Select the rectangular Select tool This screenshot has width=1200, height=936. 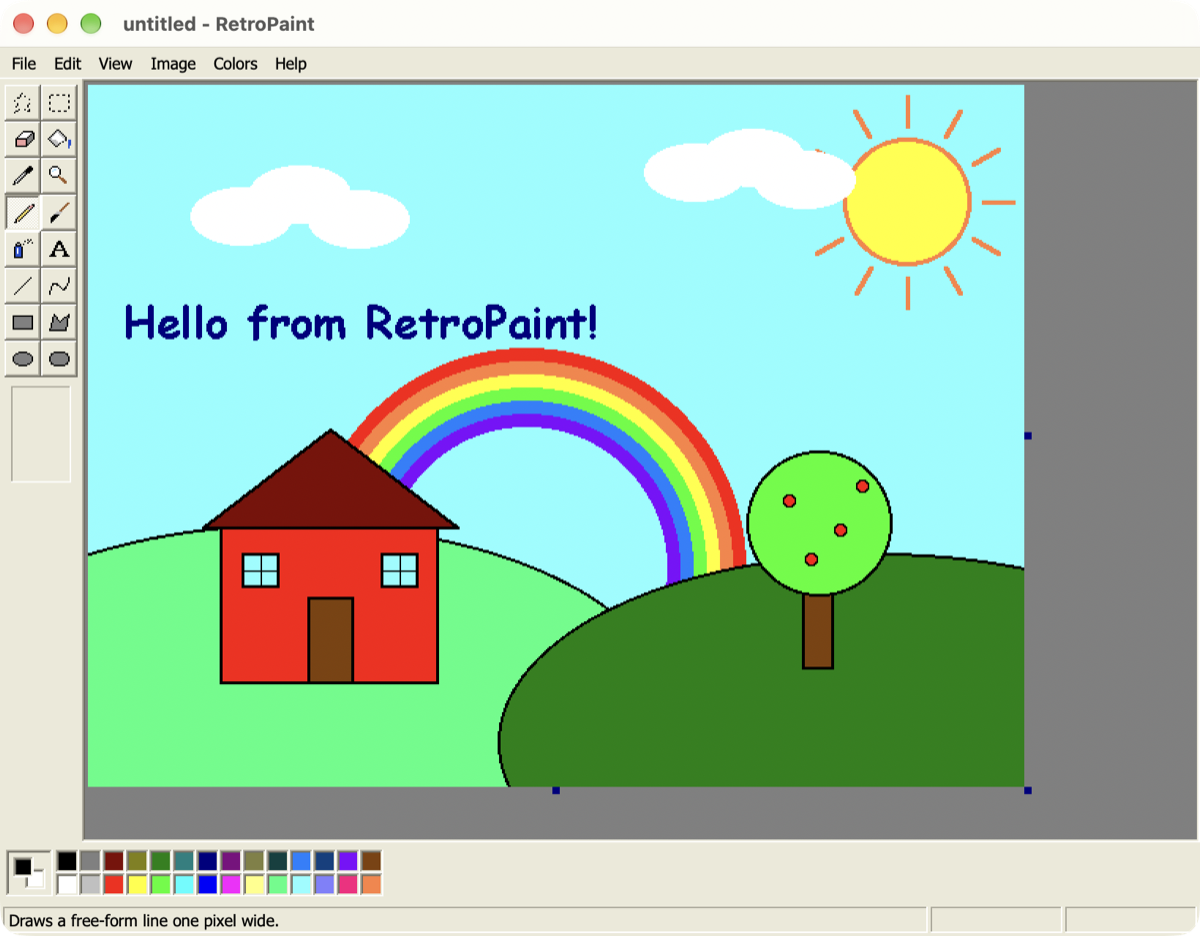pyautogui.click(x=60, y=103)
